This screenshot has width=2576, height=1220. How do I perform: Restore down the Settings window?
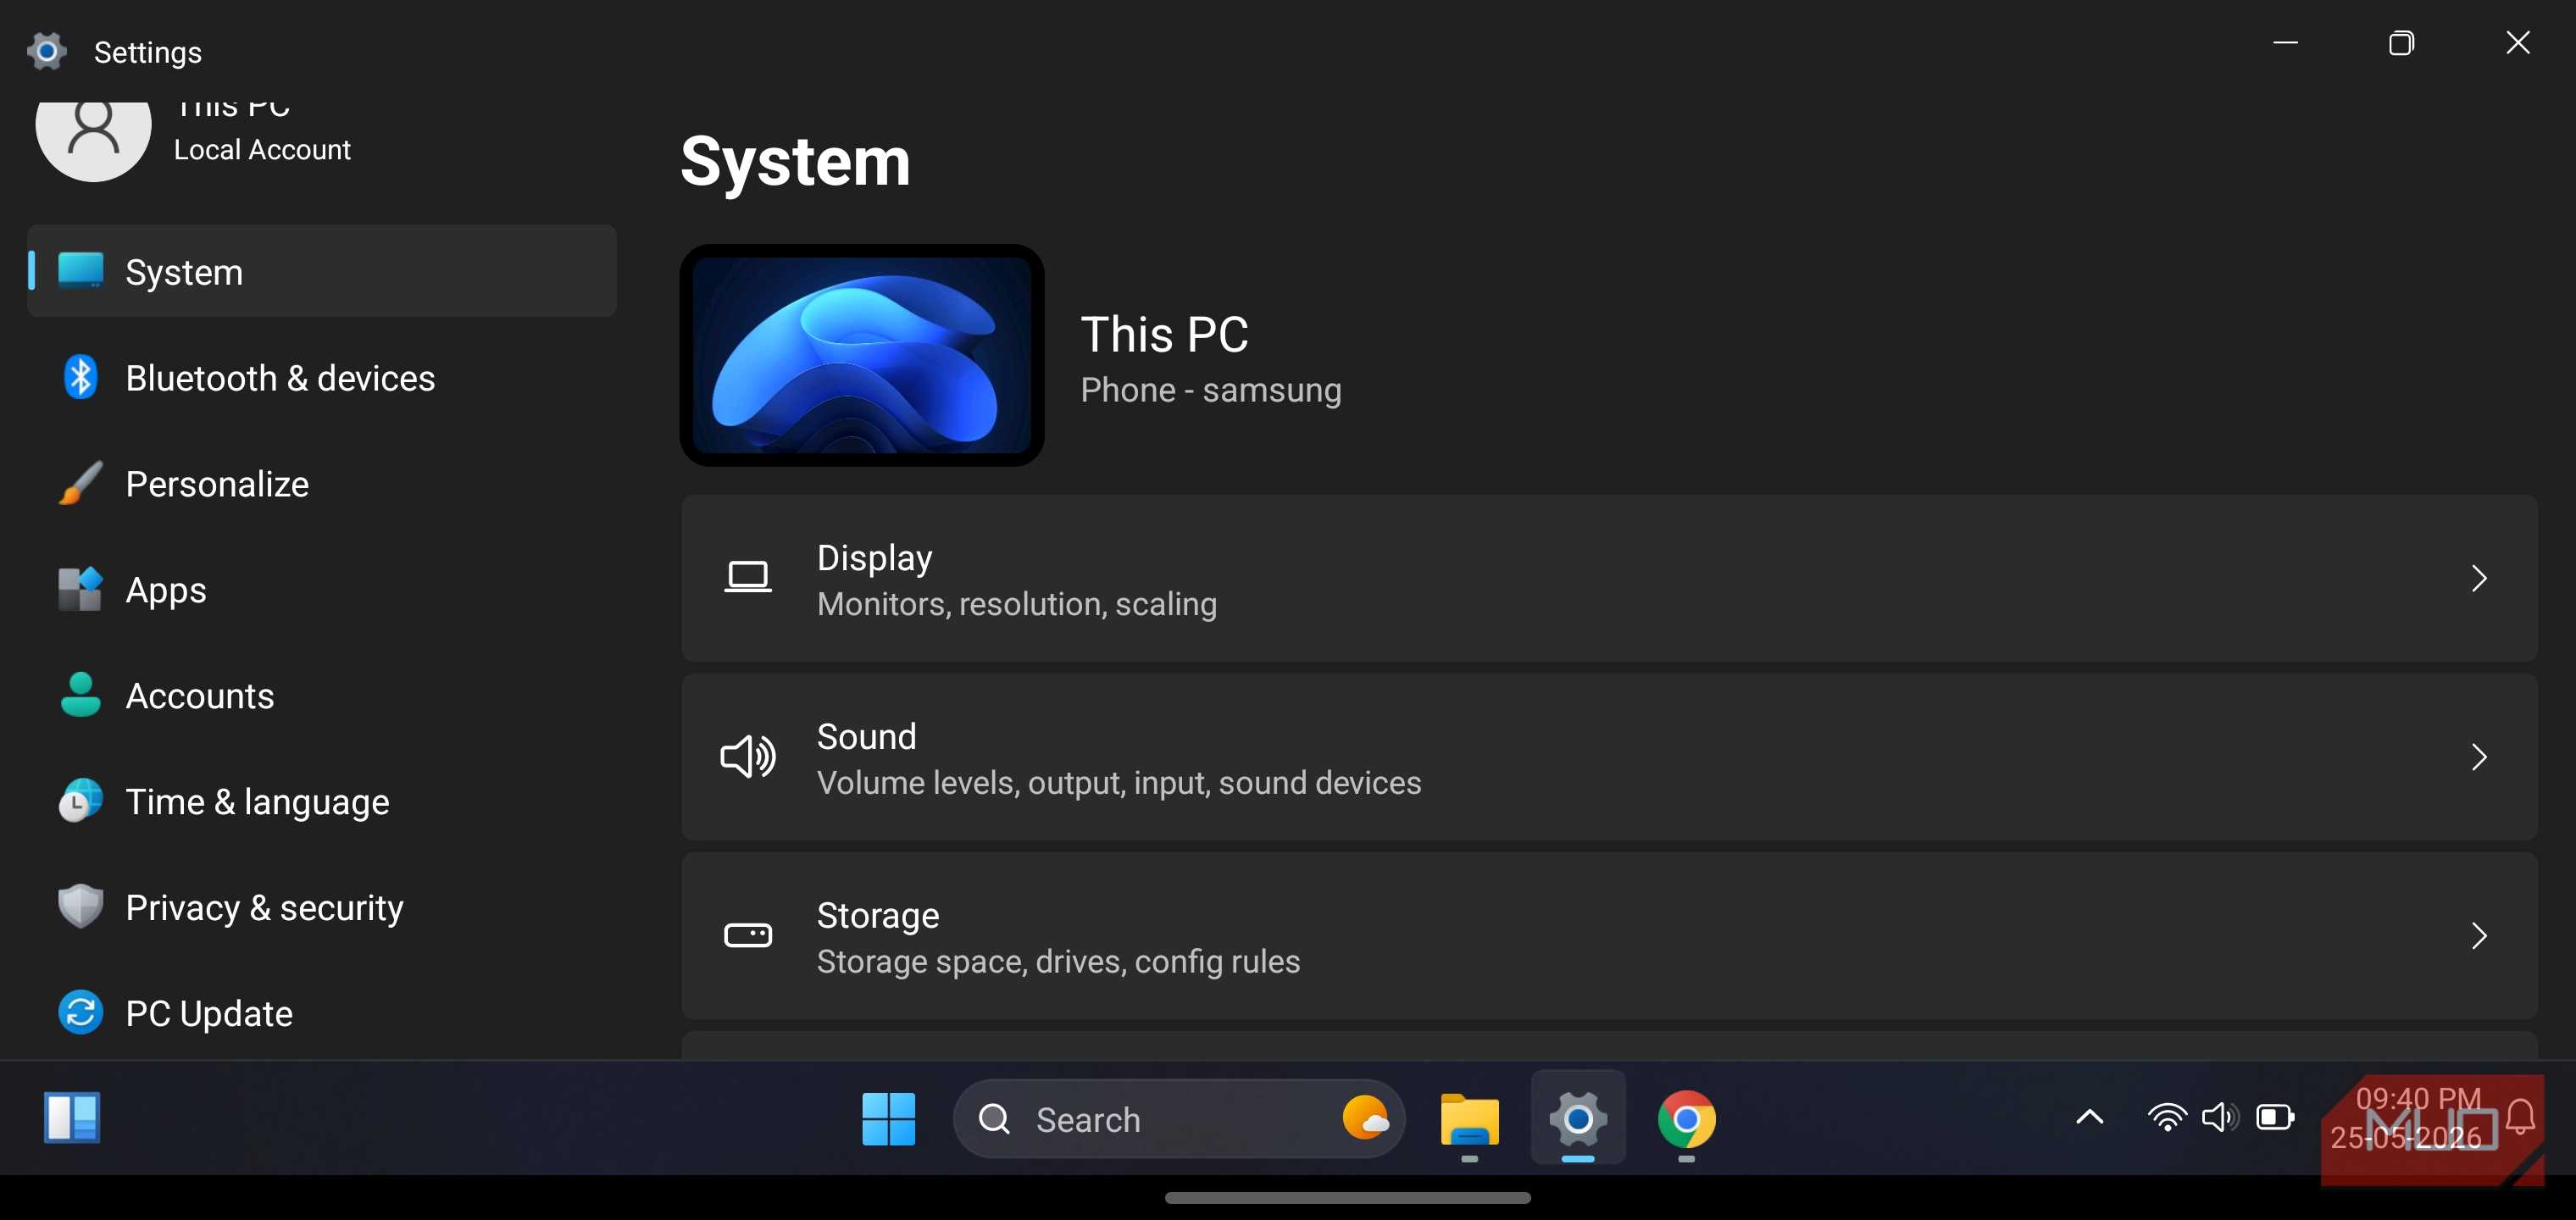(2401, 42)
